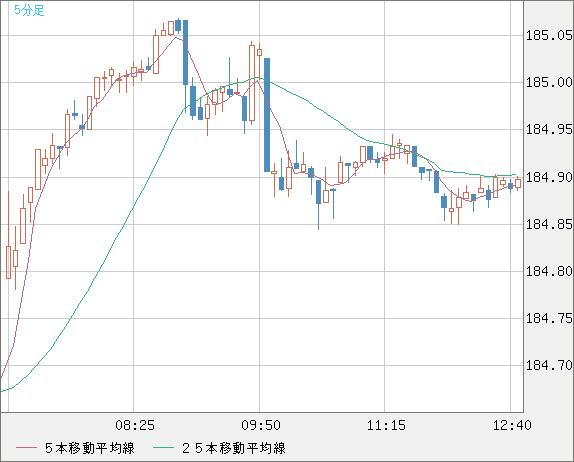The height and width of the screenshot is (462, 574).
Task: Click the 11:15 time axis label
Action: point(386,425)
